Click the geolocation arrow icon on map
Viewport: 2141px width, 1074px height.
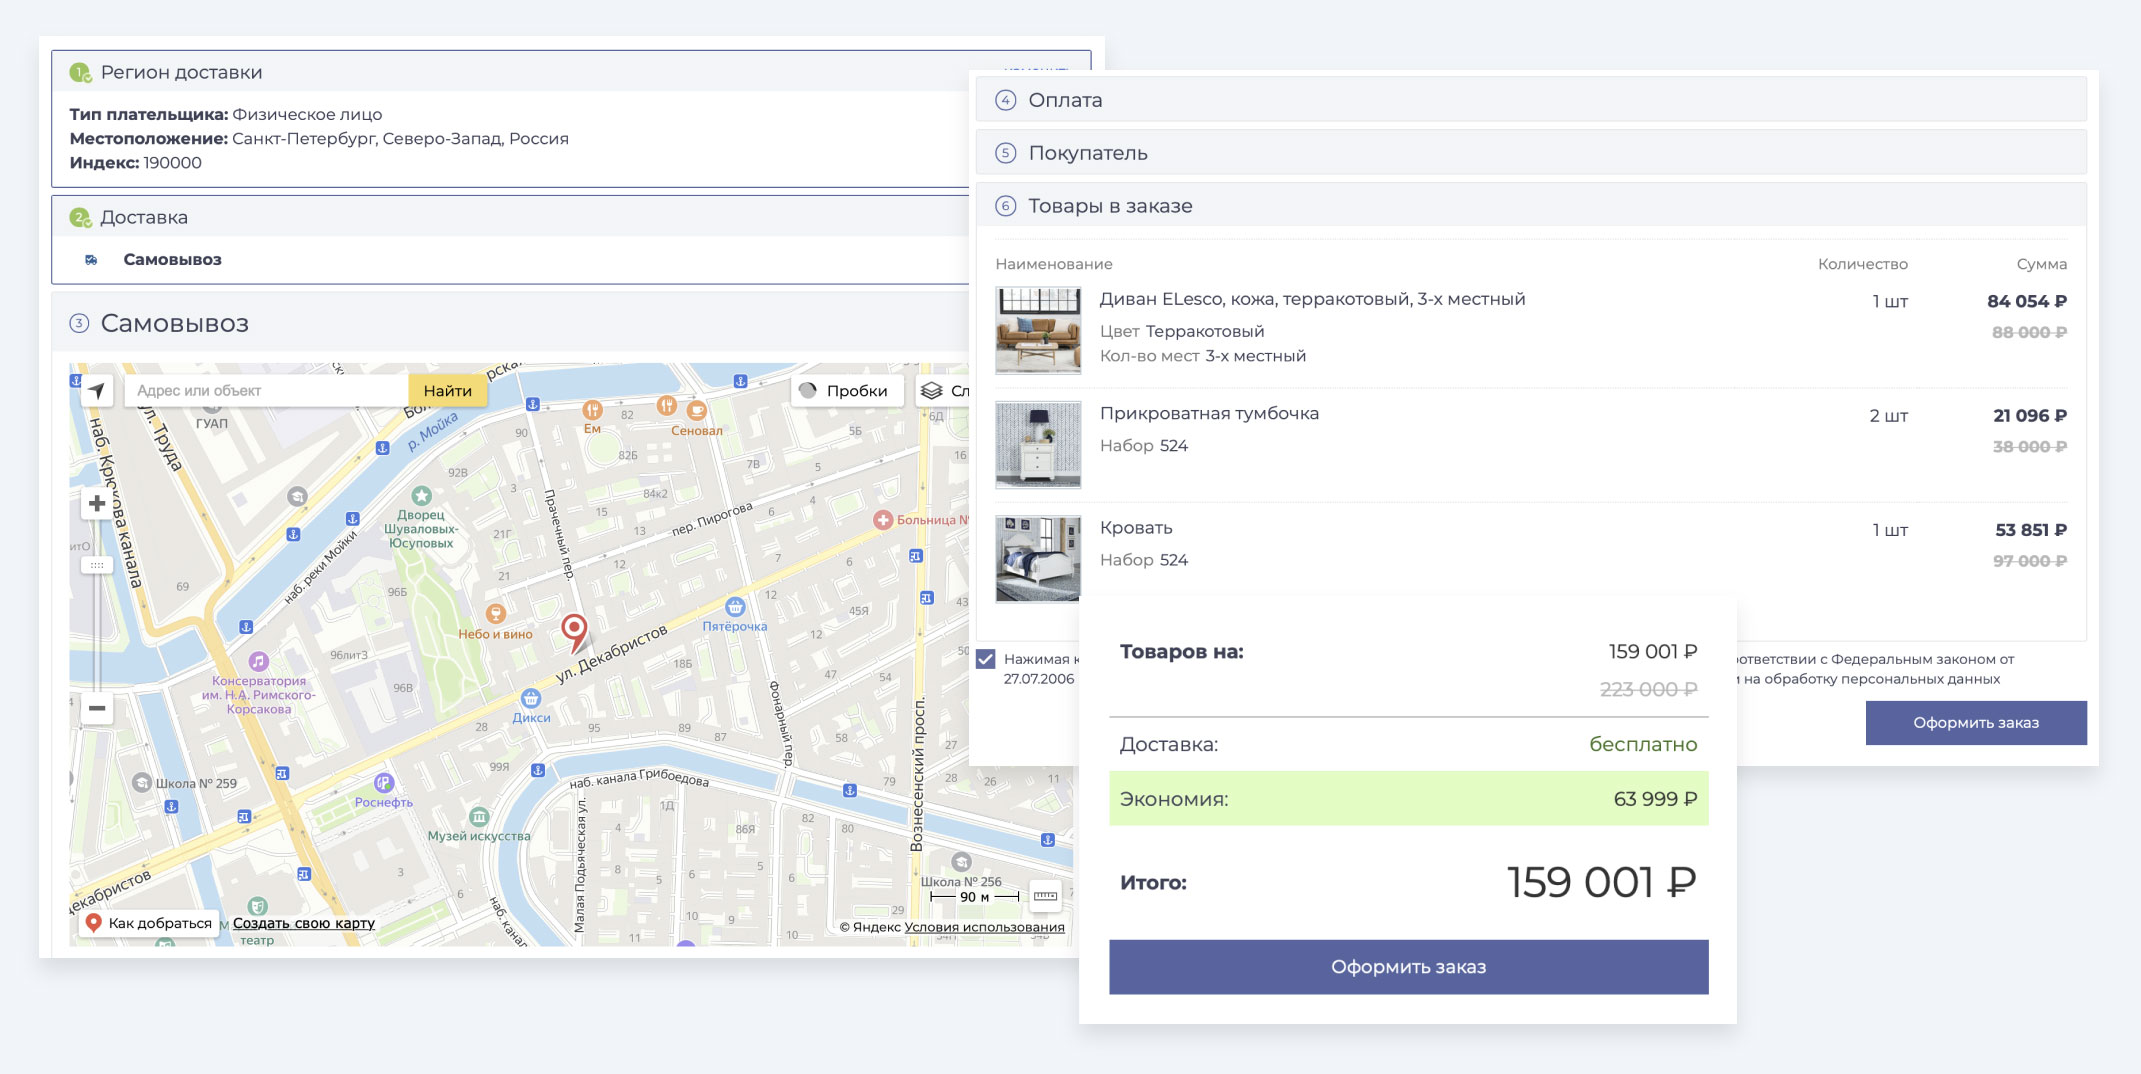click(97, 391)
